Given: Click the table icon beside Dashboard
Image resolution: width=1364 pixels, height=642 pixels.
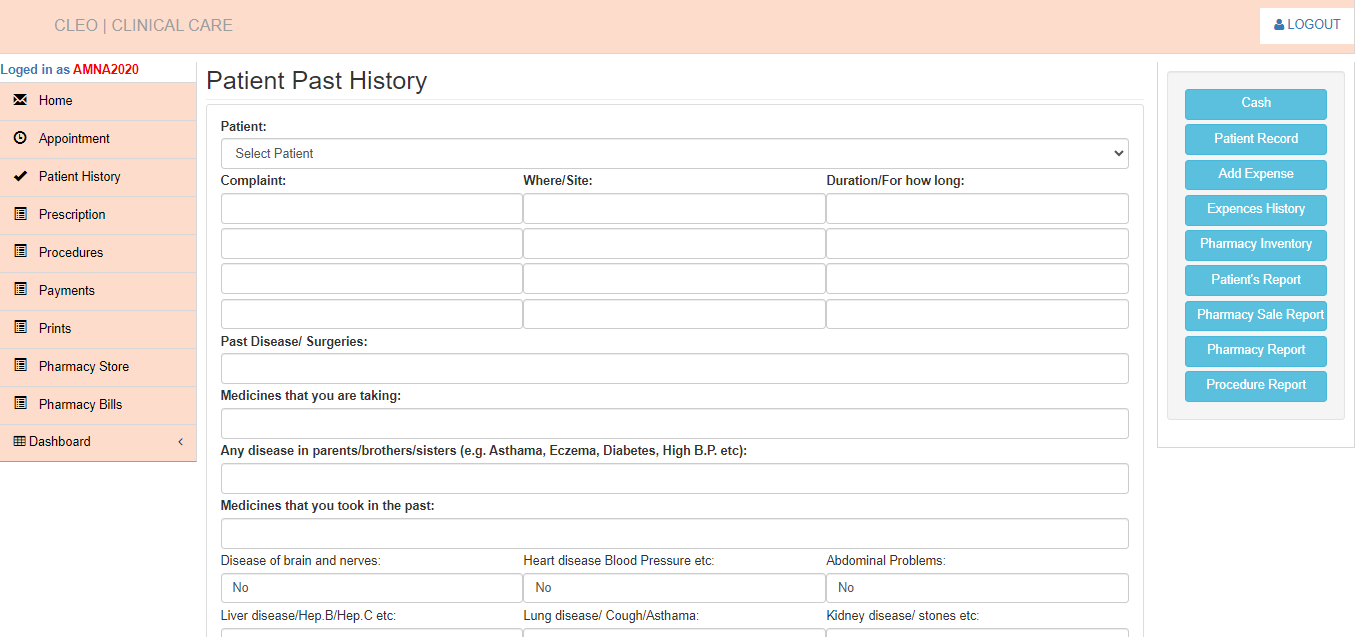Looking at the screenshot, I should 19,442.
